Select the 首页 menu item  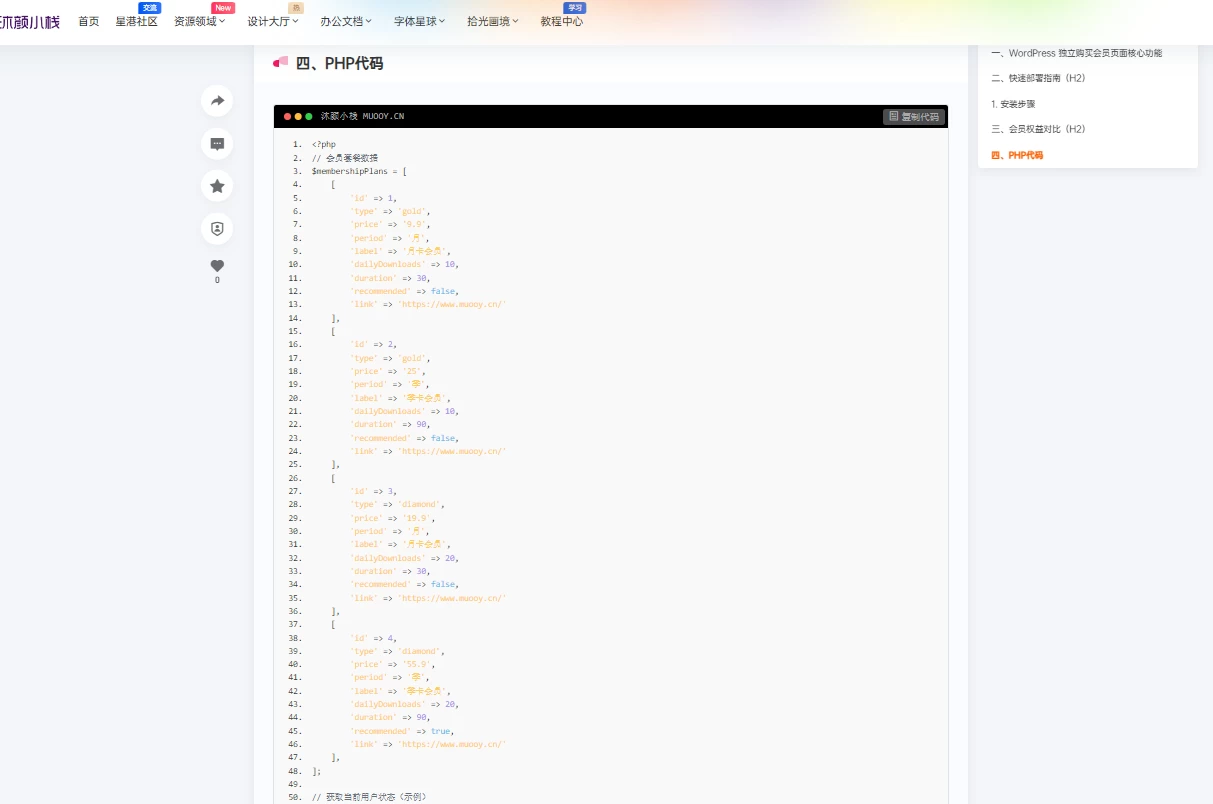88,21
